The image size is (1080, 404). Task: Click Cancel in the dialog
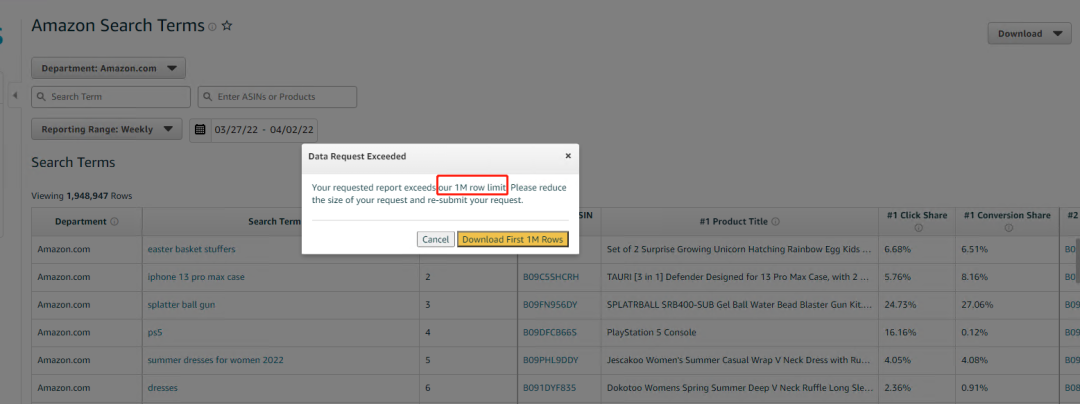coord(435,240)
